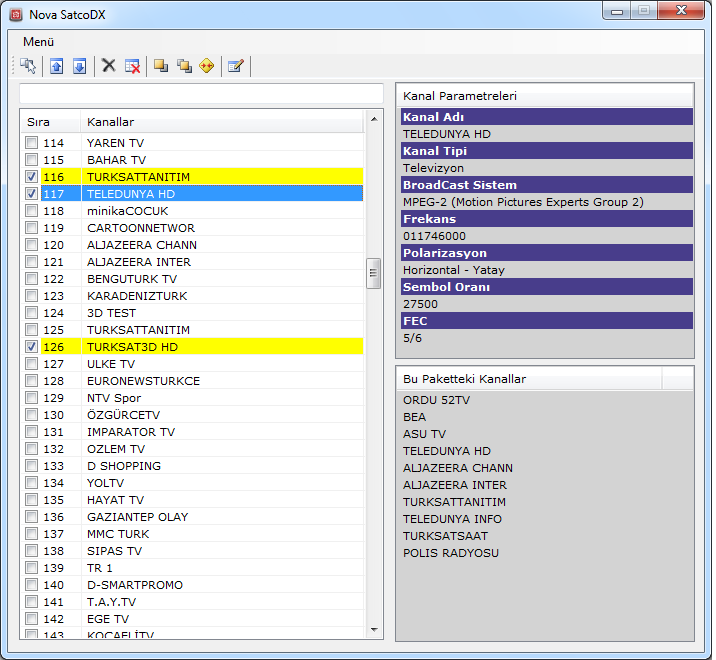Viewport: 716px width, 660px height.
Task: Click the black X delete icon
Action: [109, 65]
